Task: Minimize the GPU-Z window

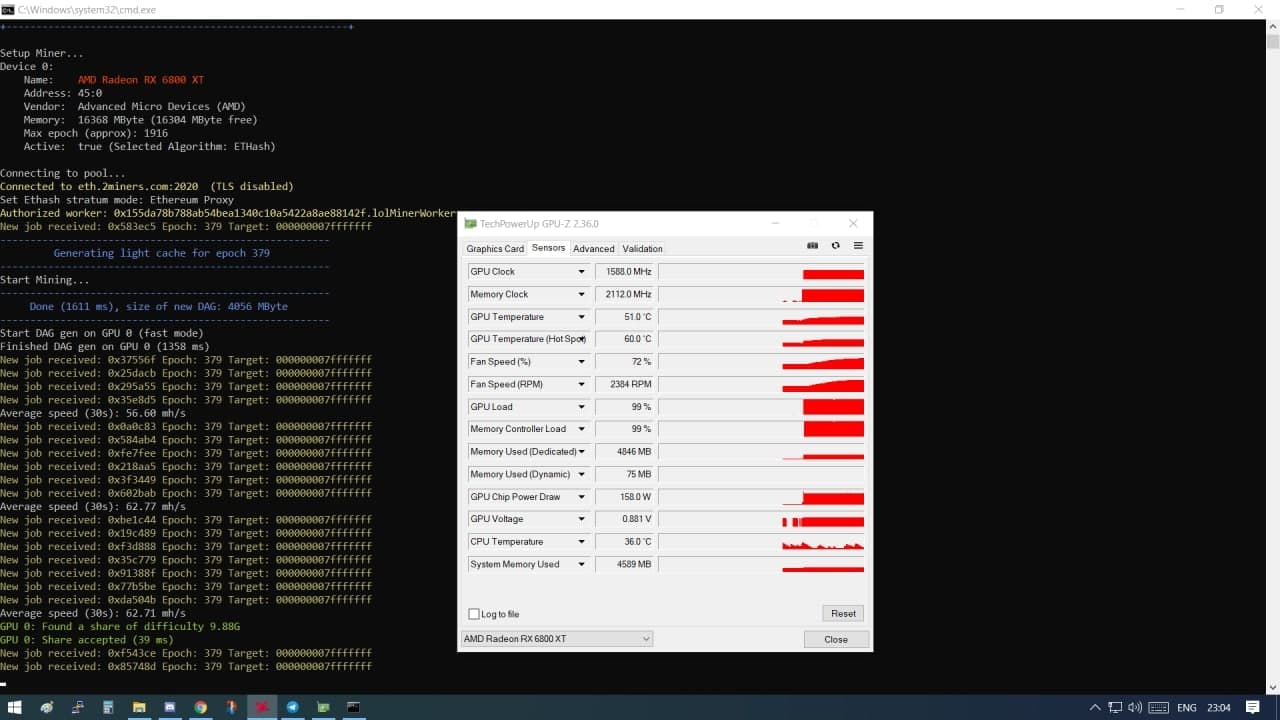Action: pyautogui.click(x=775, y=224)
